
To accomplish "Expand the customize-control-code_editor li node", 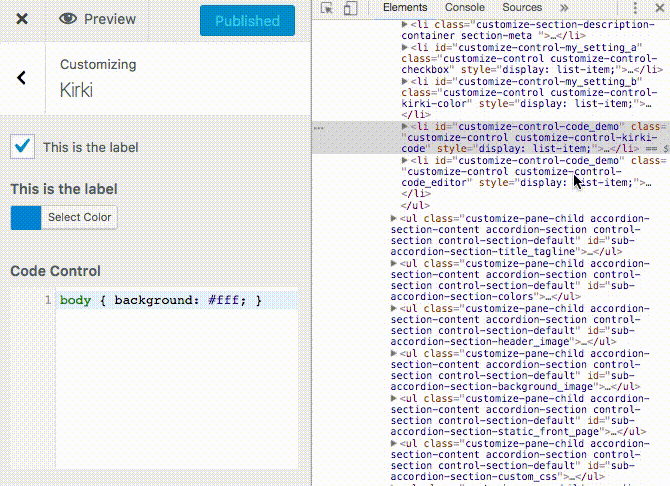I will (404, 160).
